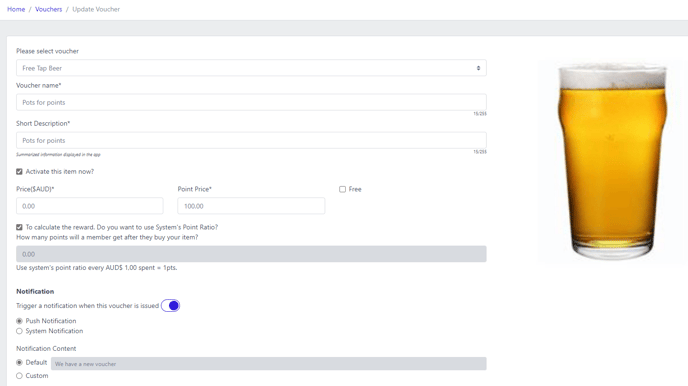Check the Free checkbox
Viewport: 688px width, 386px height.
click(x=342, y=189)
